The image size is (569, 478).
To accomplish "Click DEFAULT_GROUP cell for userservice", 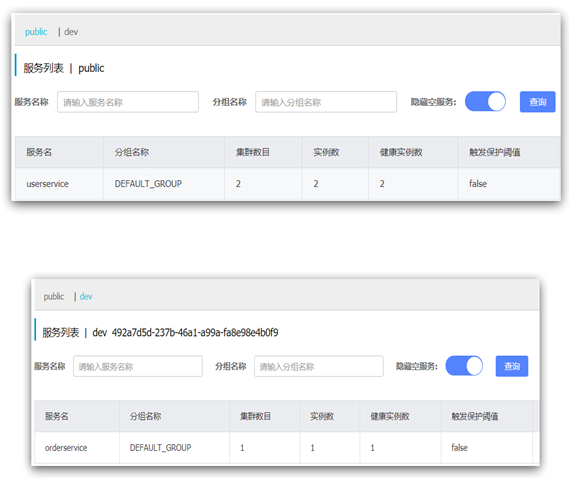I will pyautogui.click(x=148, y=184).
